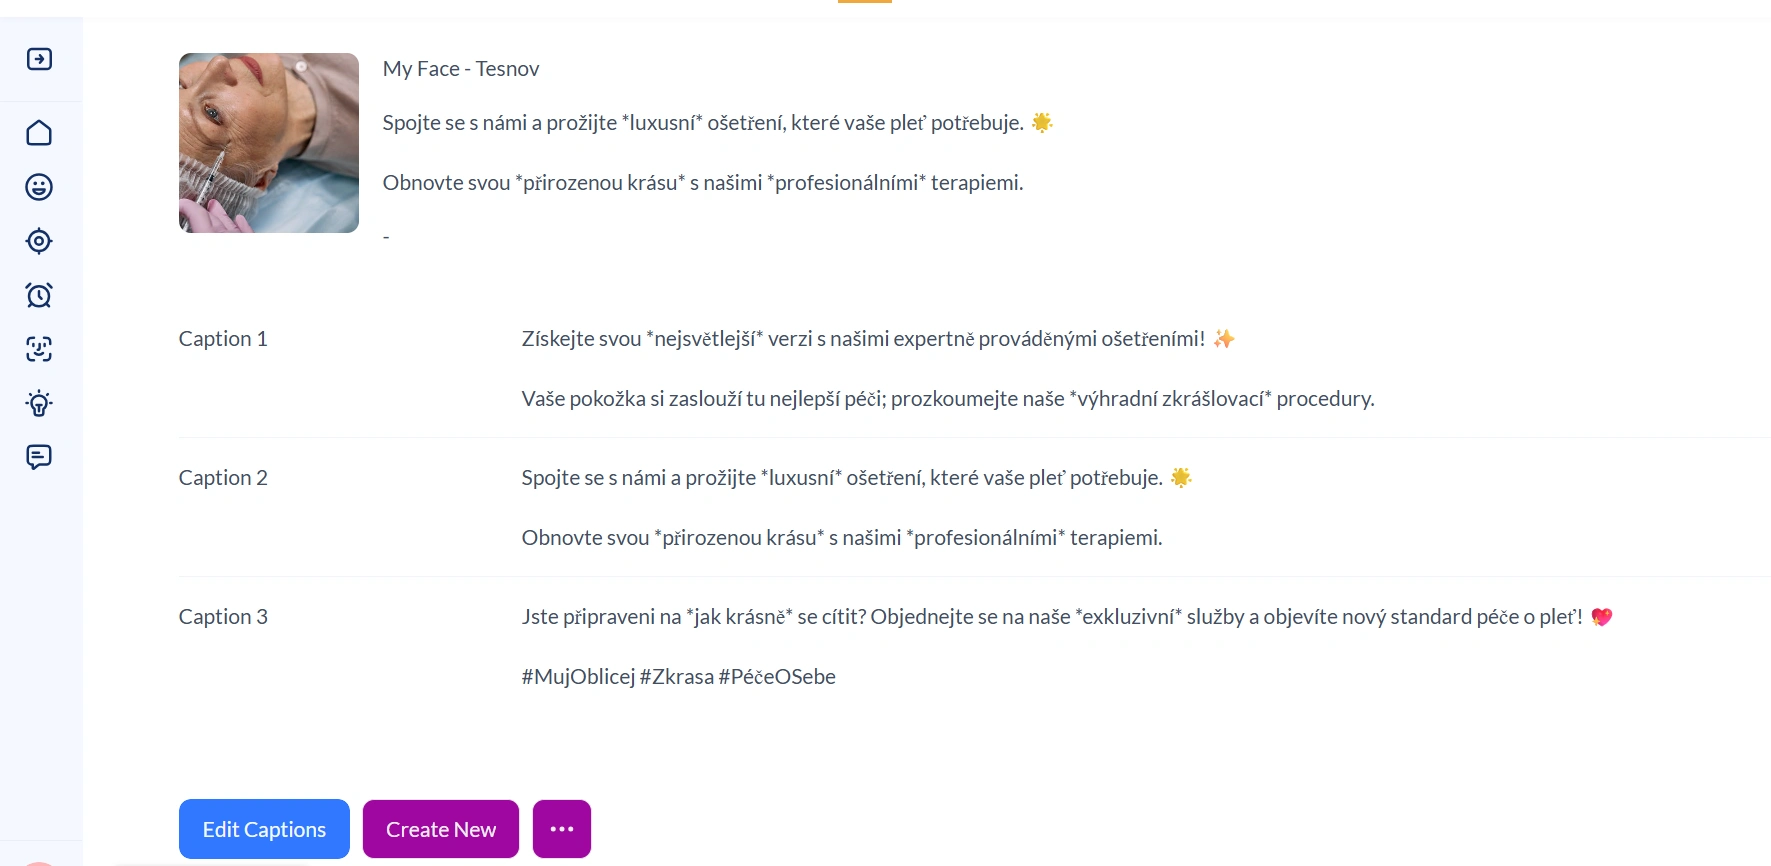The width and height of the screenshot is (1771, 866).
Task: Open the chat message sidebar icon
Action: (39, 457)
